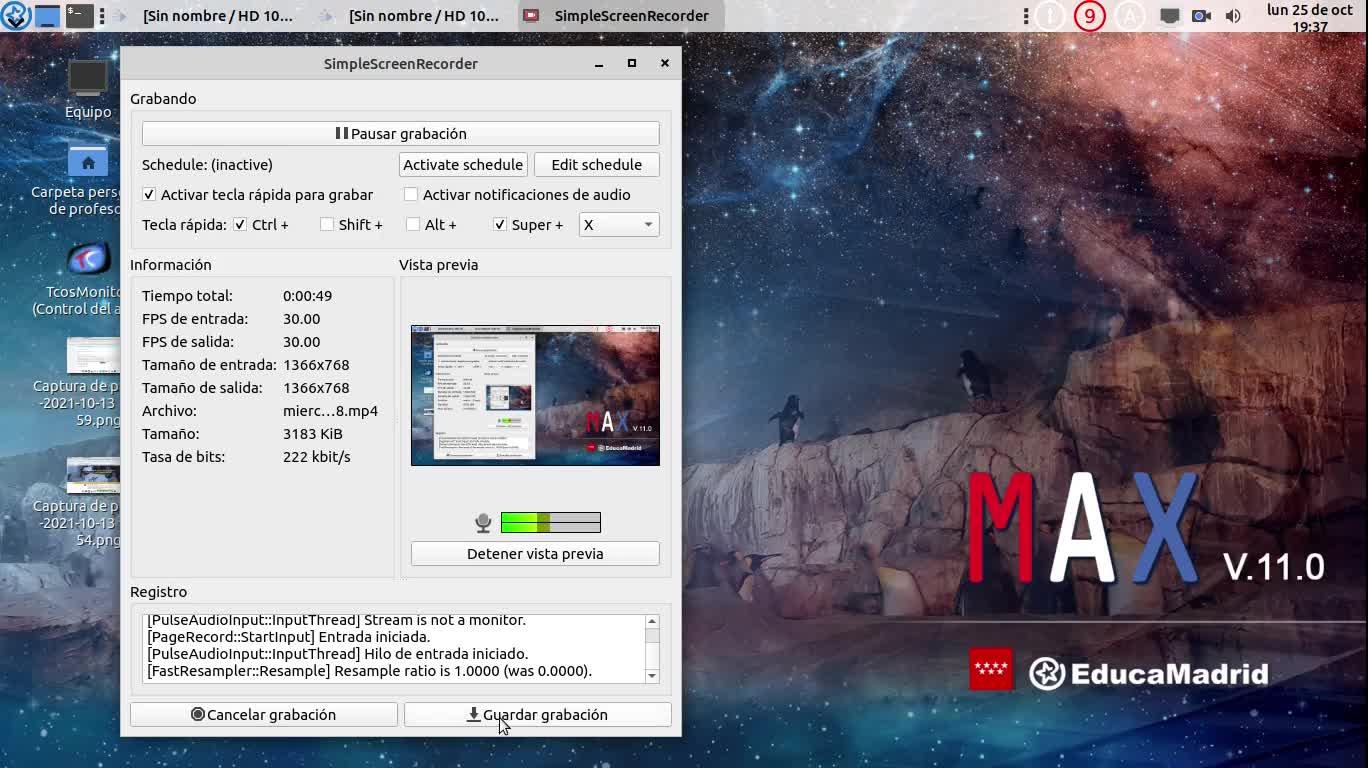Click the circled A tray indicator
1368x768 pixels.
[1130, 16]
